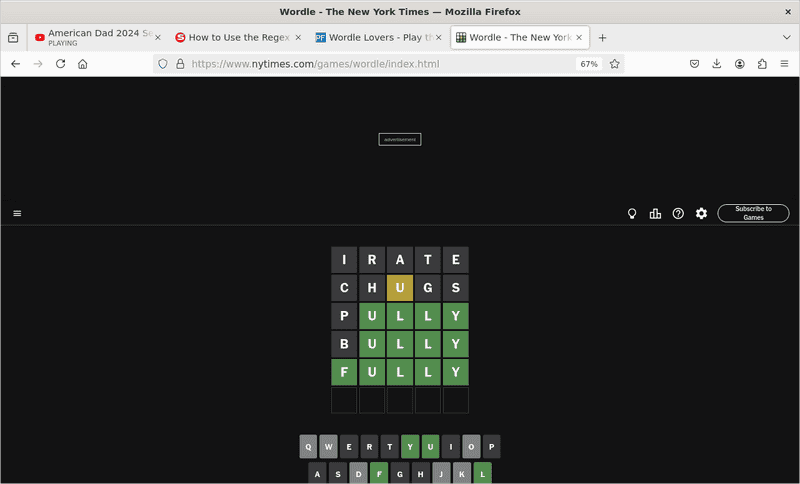
Task: Tap the W key on the keyboard
Action: click(x=329, y=447)
